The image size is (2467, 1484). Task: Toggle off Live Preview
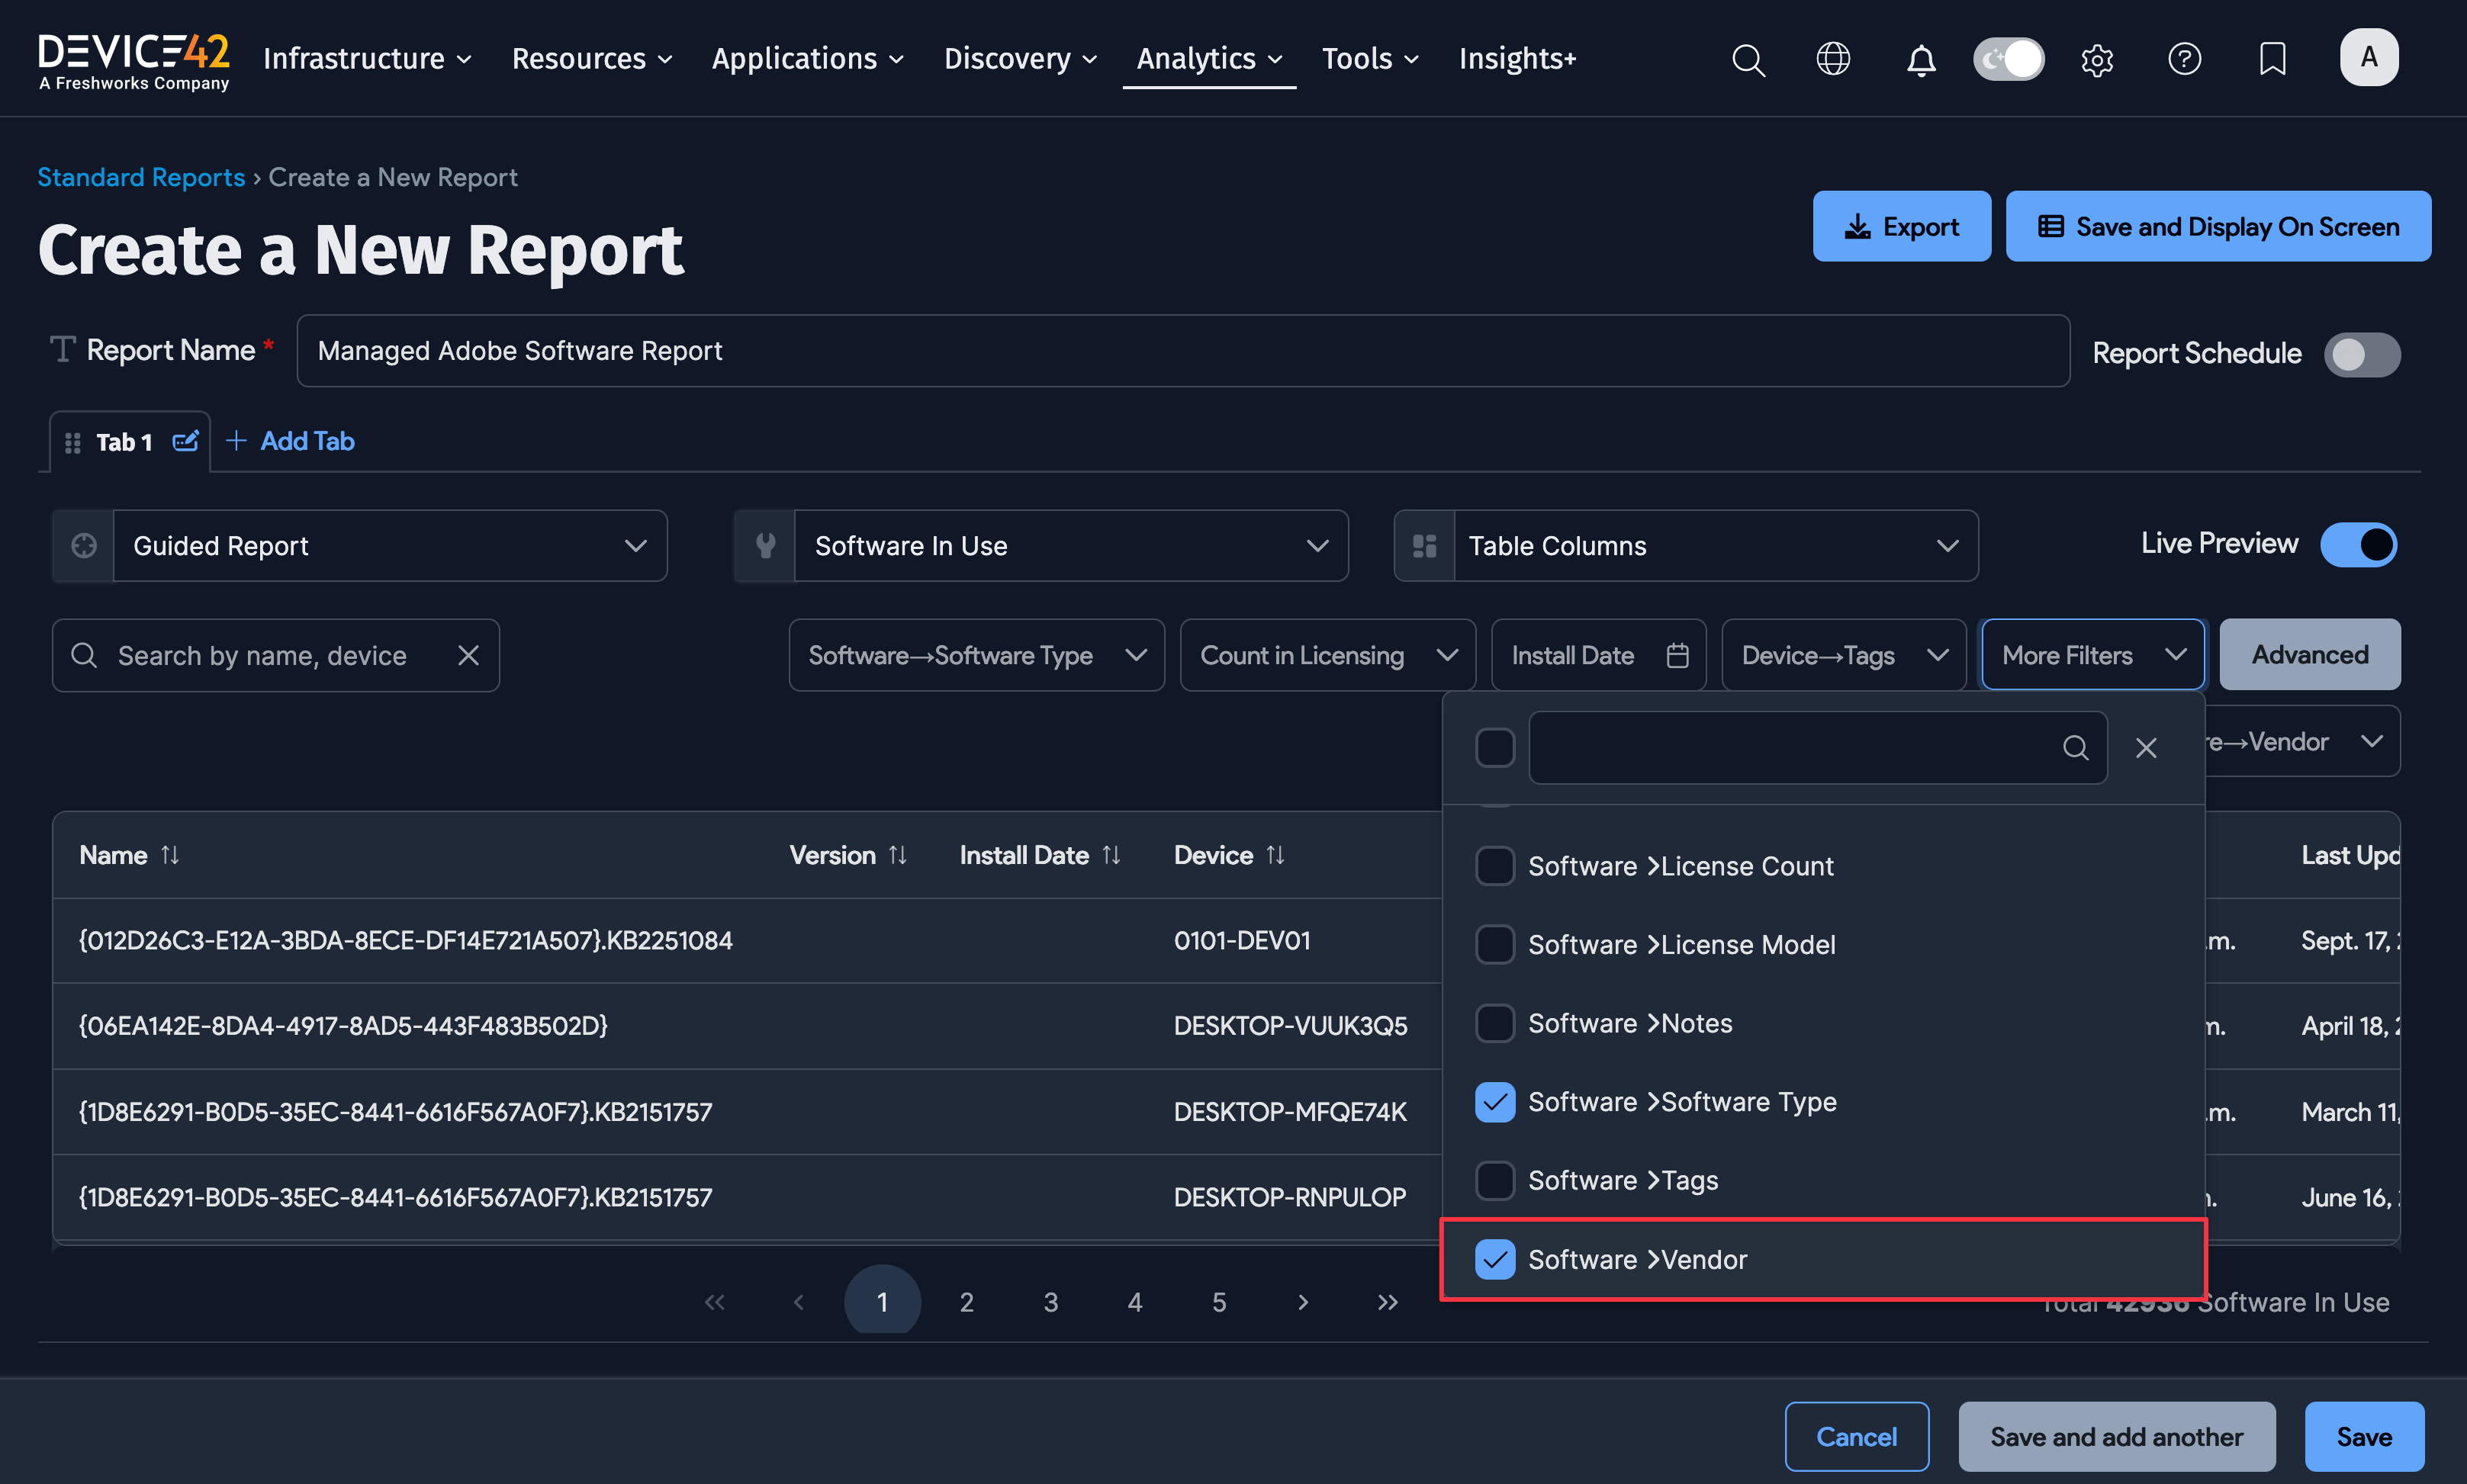2358,544
